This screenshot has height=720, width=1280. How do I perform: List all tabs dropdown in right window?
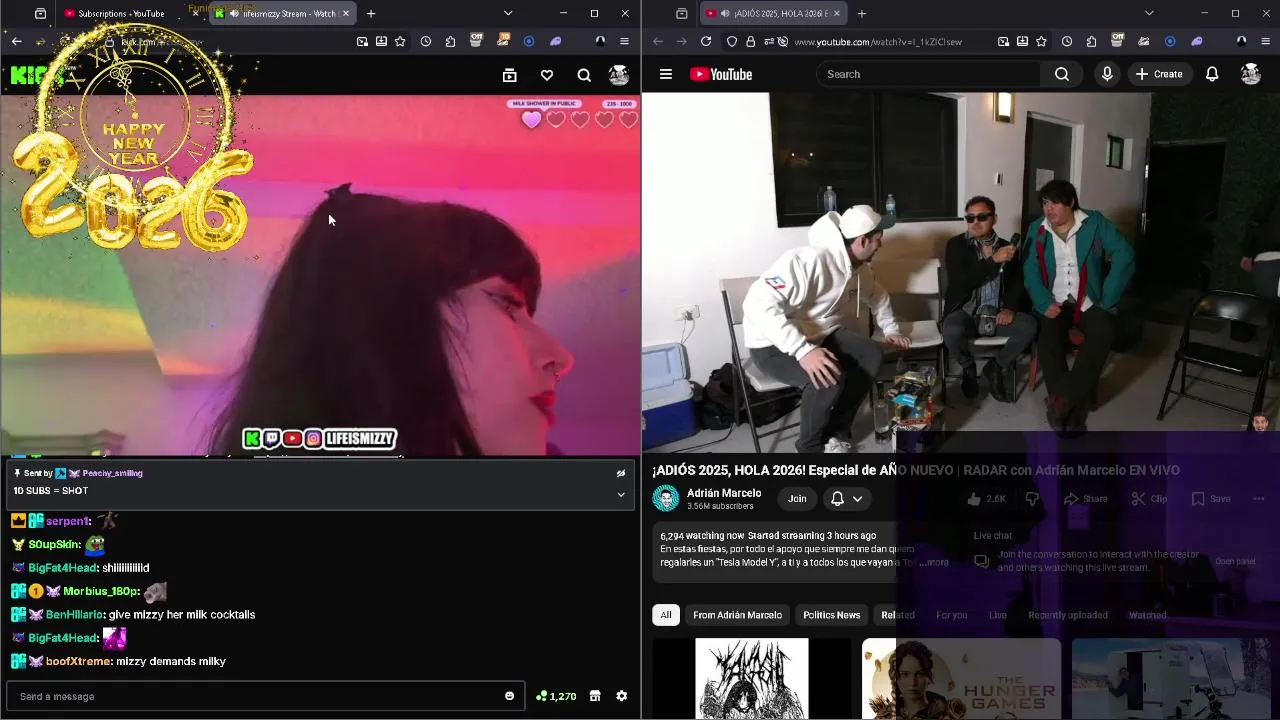(x=1149, y=14)
